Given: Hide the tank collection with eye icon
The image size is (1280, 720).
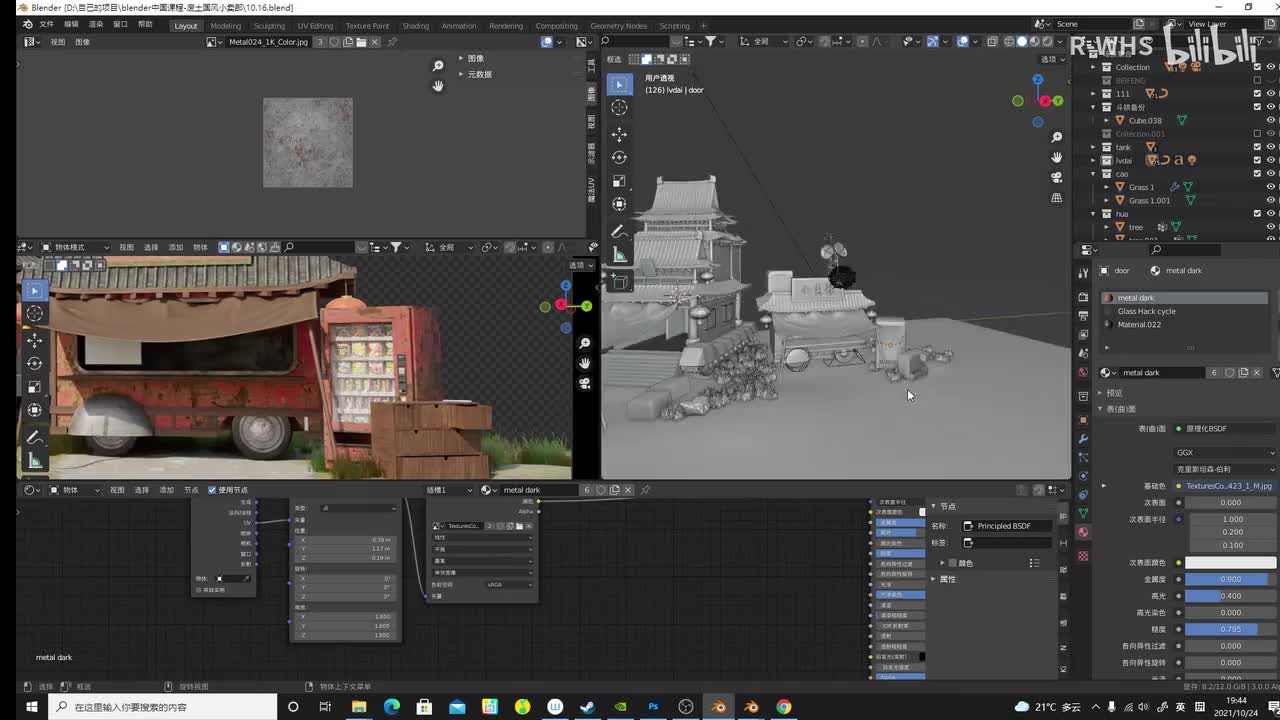Looking at the screenshot, I should (1271, 147).
